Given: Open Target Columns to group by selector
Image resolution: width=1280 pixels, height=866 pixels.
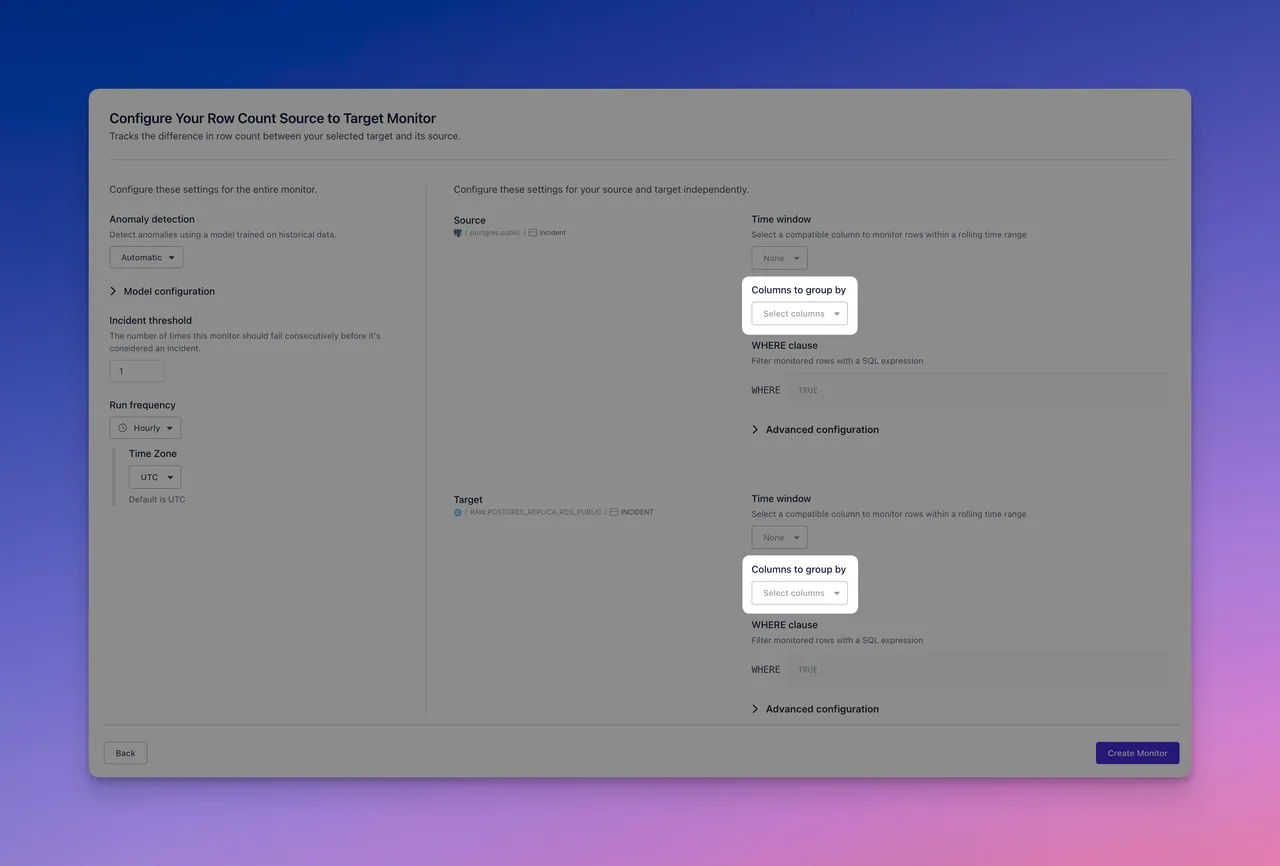Looking at the screenshot, I should pyautogui.click(x=799, y=593).
